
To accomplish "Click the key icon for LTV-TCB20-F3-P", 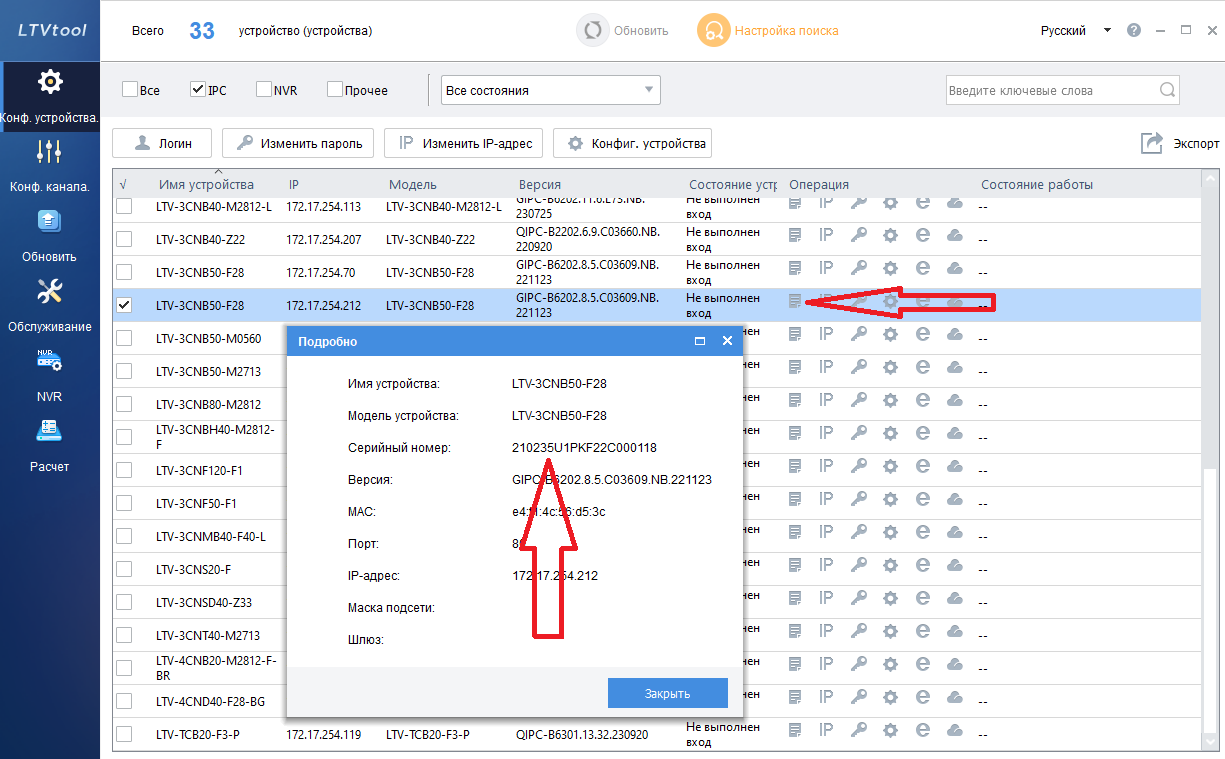I will point(859,731).
